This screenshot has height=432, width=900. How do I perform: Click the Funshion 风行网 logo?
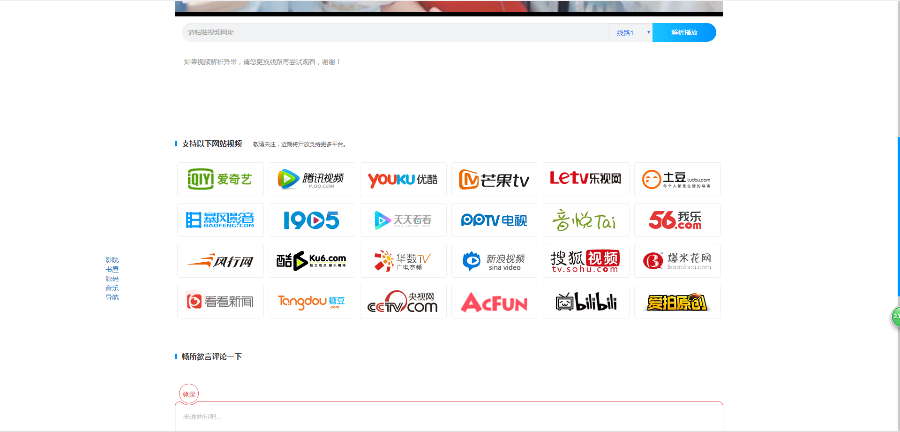point(220,261)
